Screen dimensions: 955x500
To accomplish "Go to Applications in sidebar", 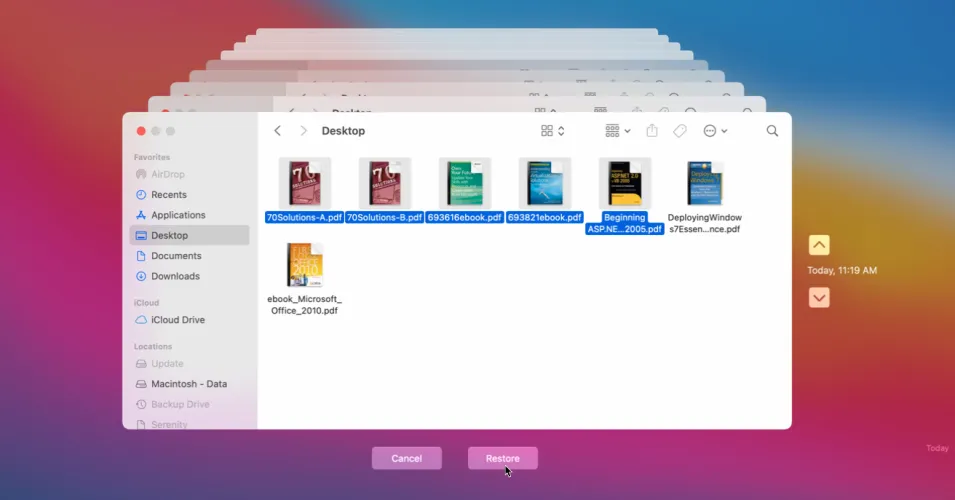I will tap(177, 215).
